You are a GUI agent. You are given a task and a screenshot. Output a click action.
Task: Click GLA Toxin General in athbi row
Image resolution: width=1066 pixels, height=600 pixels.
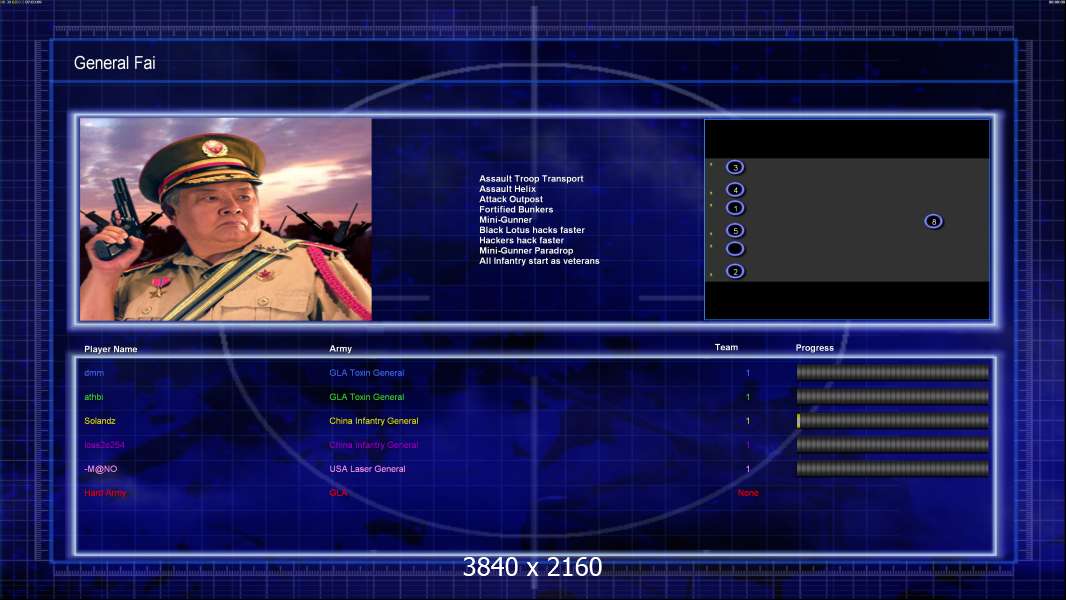click(x=366, y=397)
